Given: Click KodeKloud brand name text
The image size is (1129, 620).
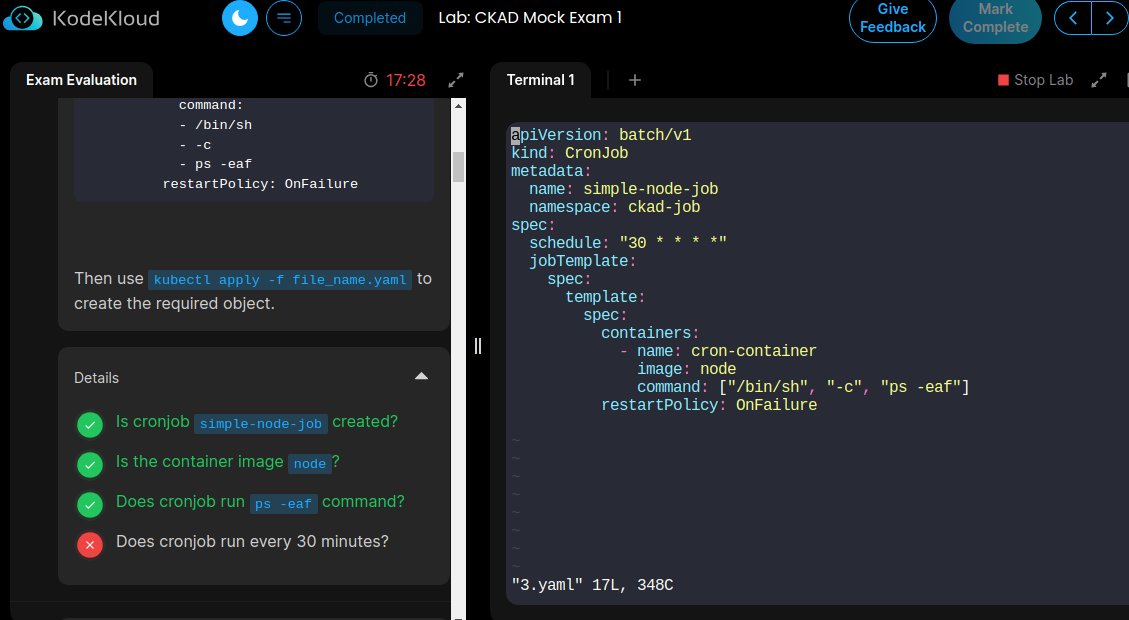Looking at the screenshot, I should pyautogui.click(x=106, y=18).
